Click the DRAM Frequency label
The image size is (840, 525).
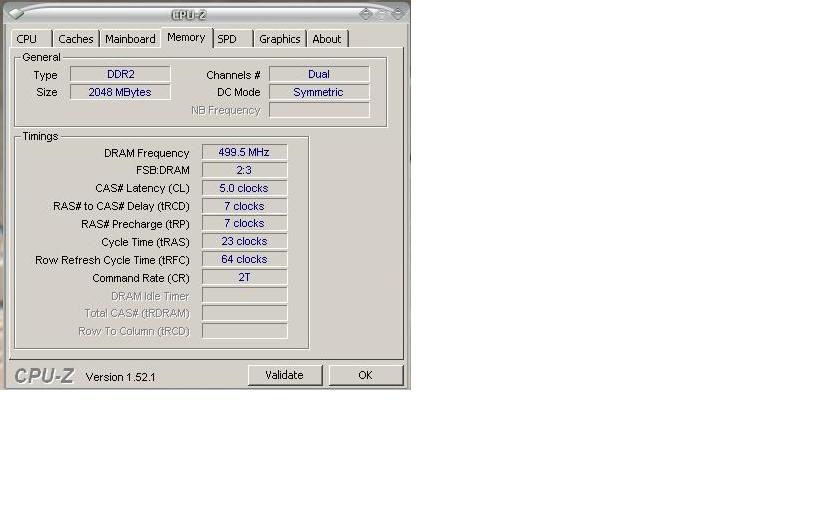[x=147, y=153]
